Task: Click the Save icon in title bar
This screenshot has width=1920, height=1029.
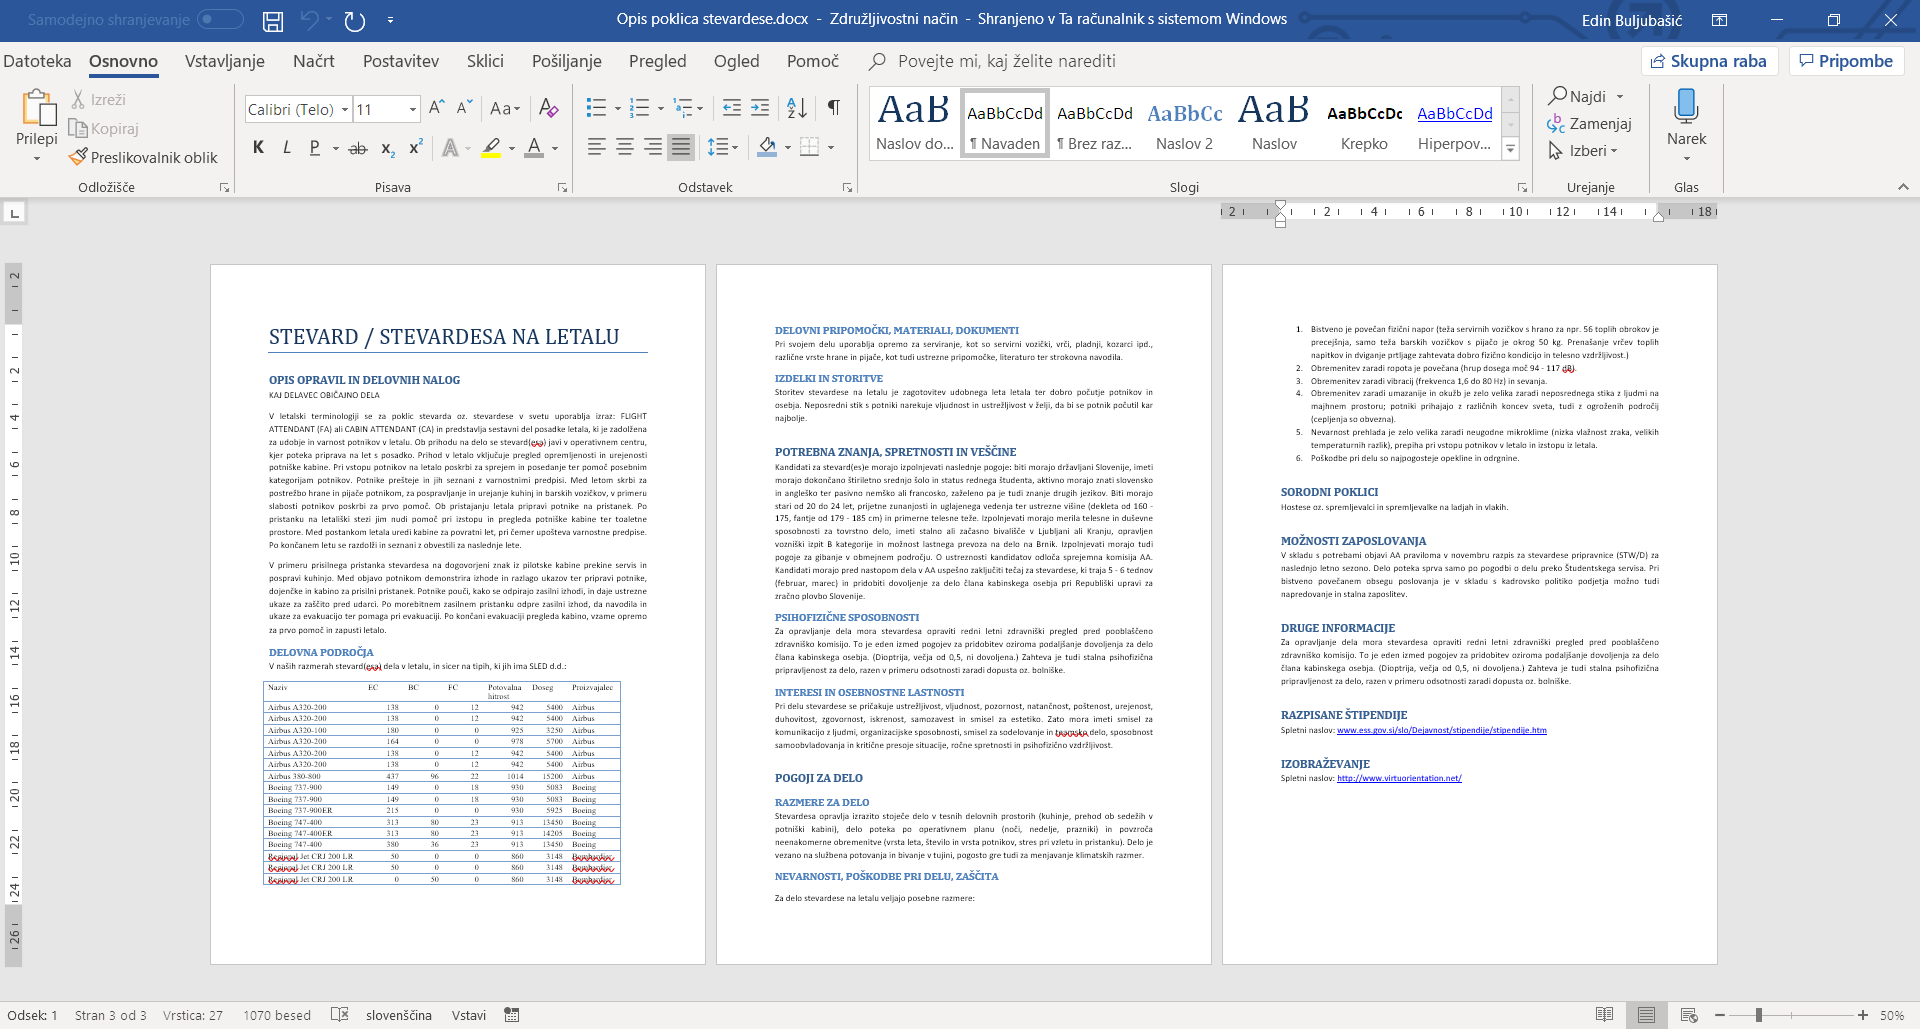Action: (x=272, y=20)
